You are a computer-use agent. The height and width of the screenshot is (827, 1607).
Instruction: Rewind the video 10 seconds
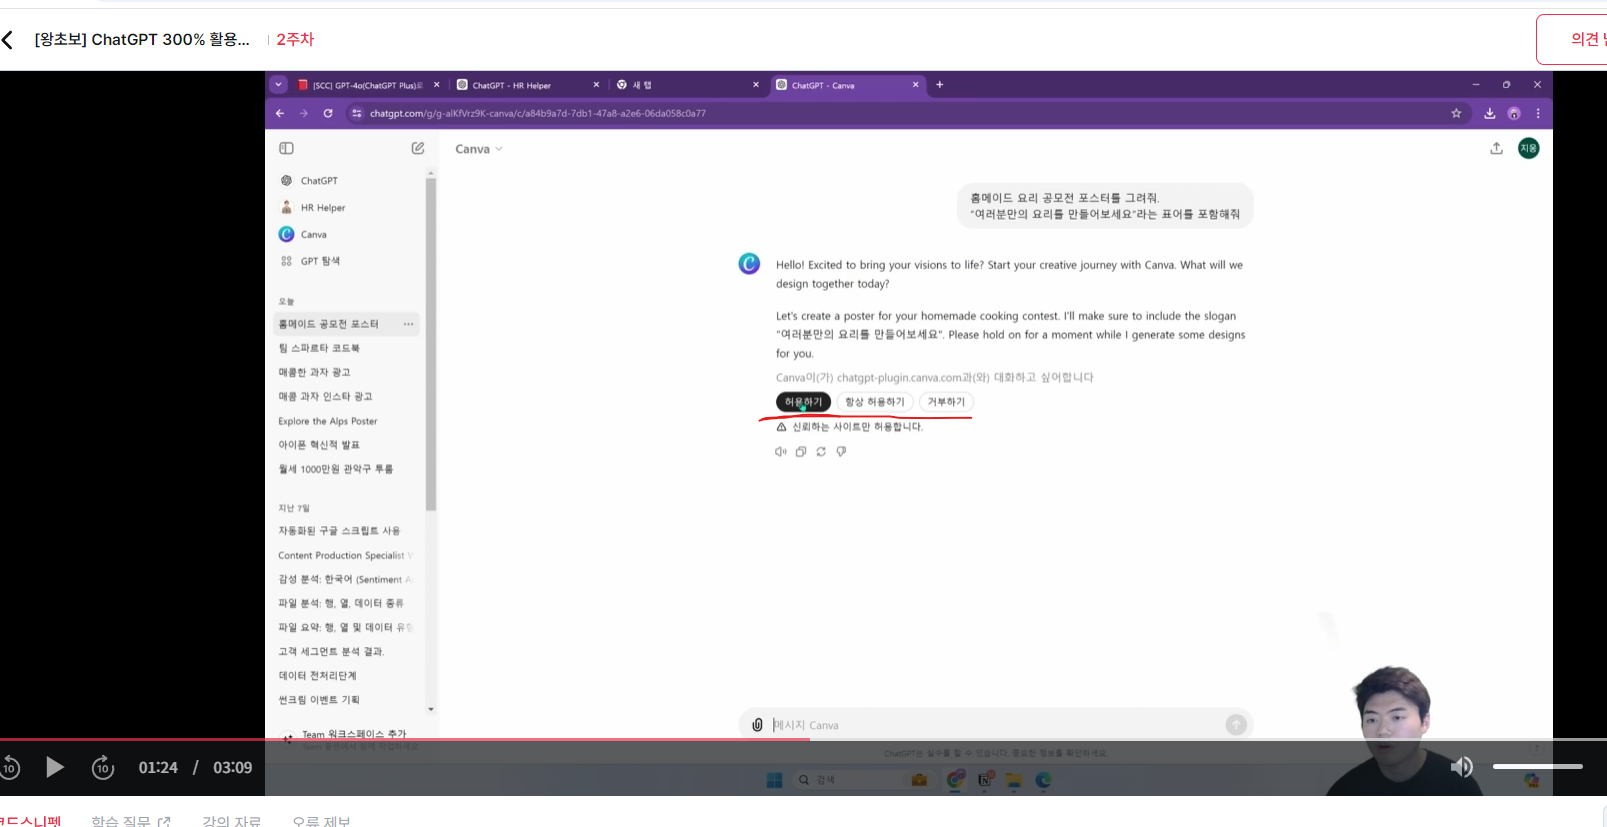tap(10, 767)
